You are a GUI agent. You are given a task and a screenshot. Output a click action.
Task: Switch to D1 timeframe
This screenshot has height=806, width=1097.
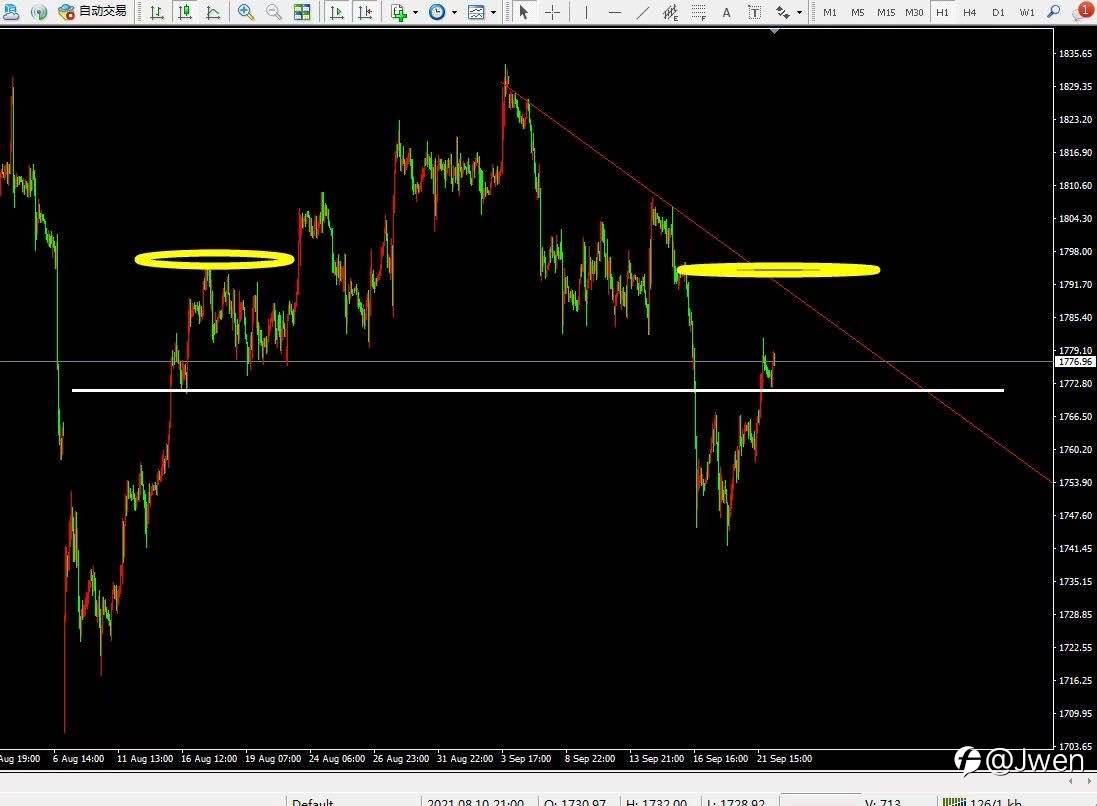click(998, 12)
